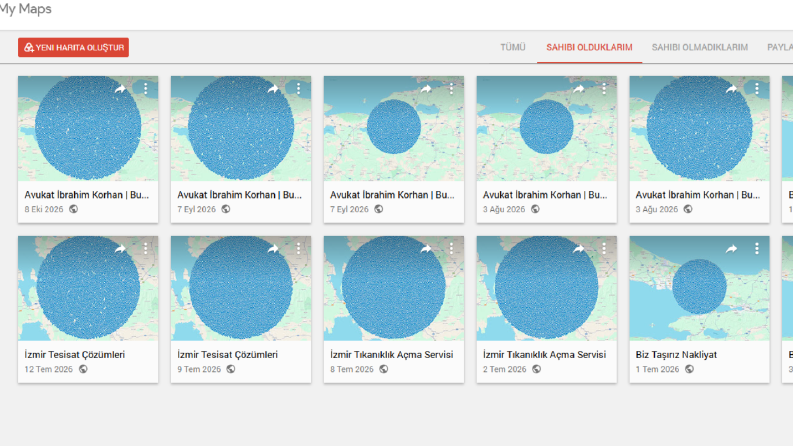
Task: Click the '8 Eki 2026' date text
Action: [x=44, y=209]
